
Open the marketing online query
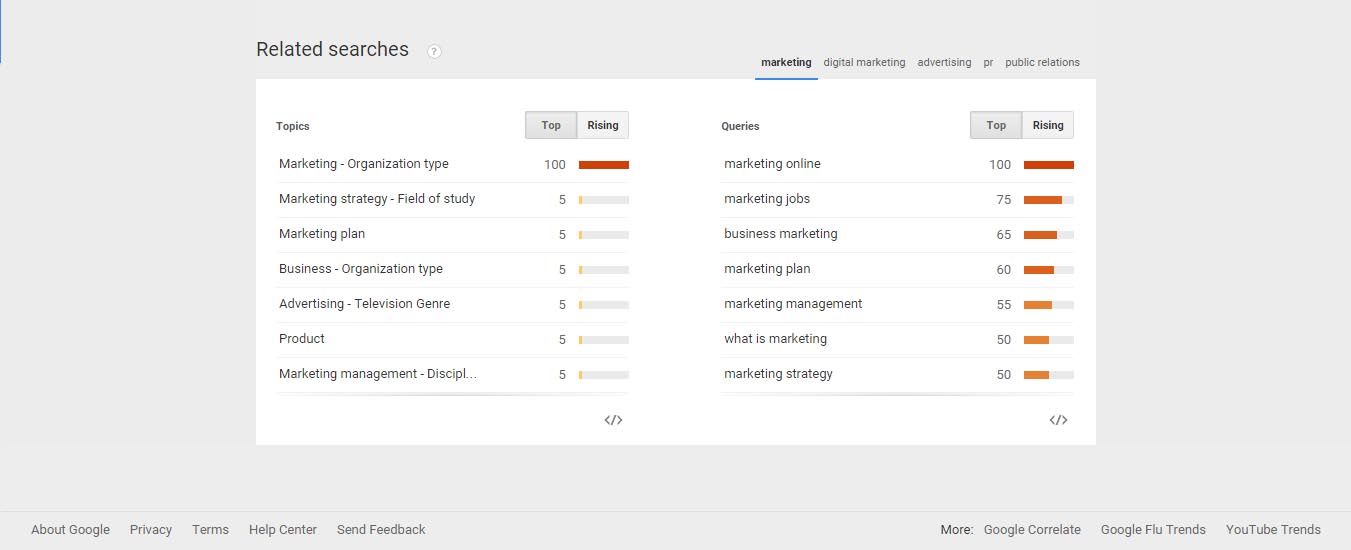pos(772,164)
